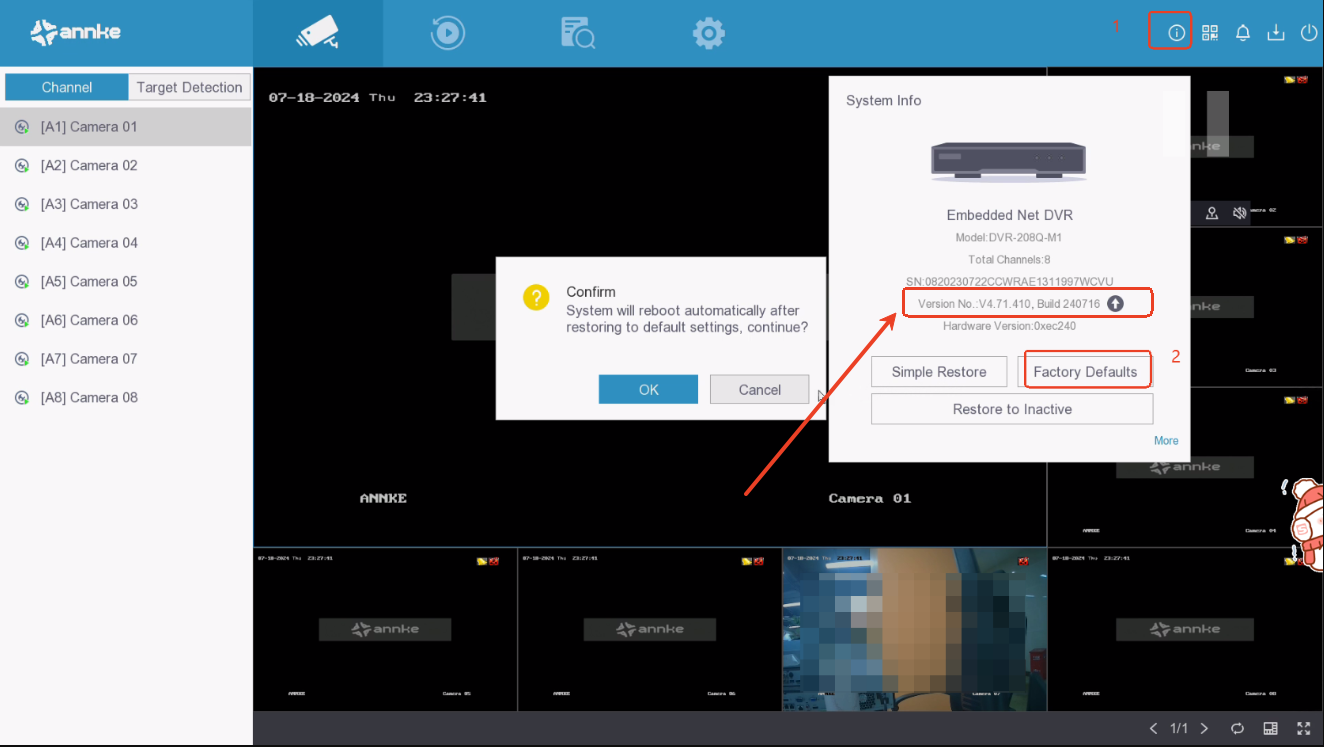Click the firmware upgrade arrow beside Version No.

click(x=1116, y=304)
